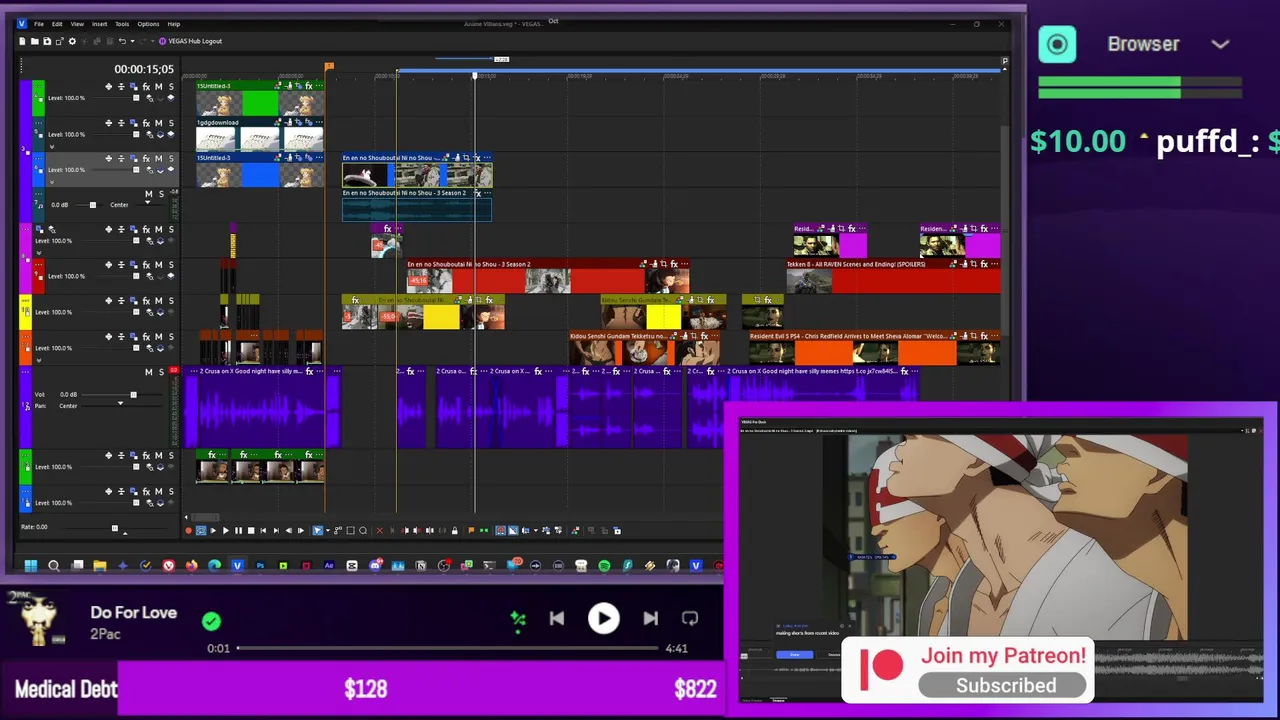Expand orange track 11 chevron
This screenshot has height=720, width=1280.
coord(39,360)
